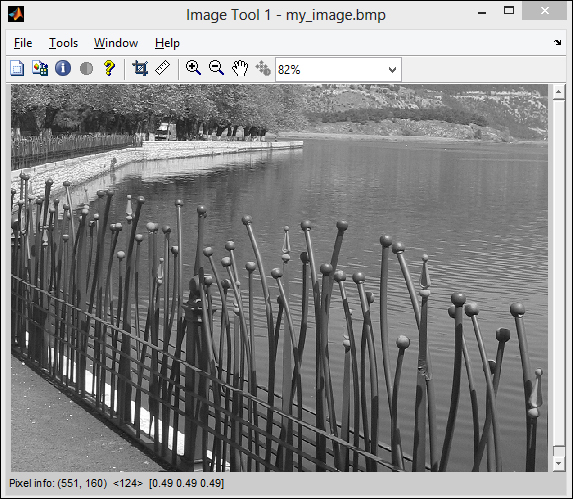
Task: Open the magnification dropdown arrow
Action: point(392,69)
